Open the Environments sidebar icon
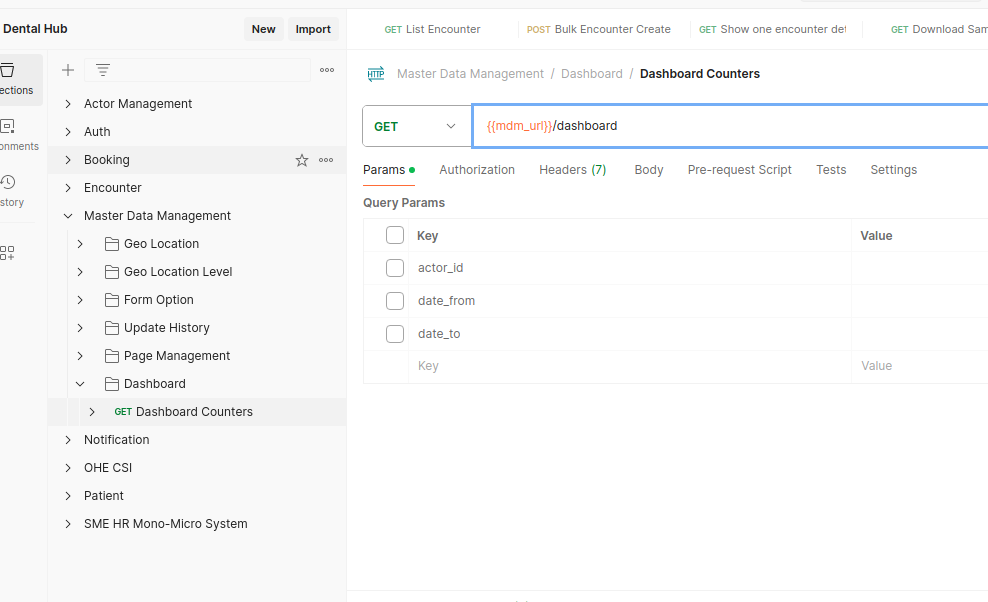The height and width of the screenshot is (602, 988). click(x=10, y=134)
